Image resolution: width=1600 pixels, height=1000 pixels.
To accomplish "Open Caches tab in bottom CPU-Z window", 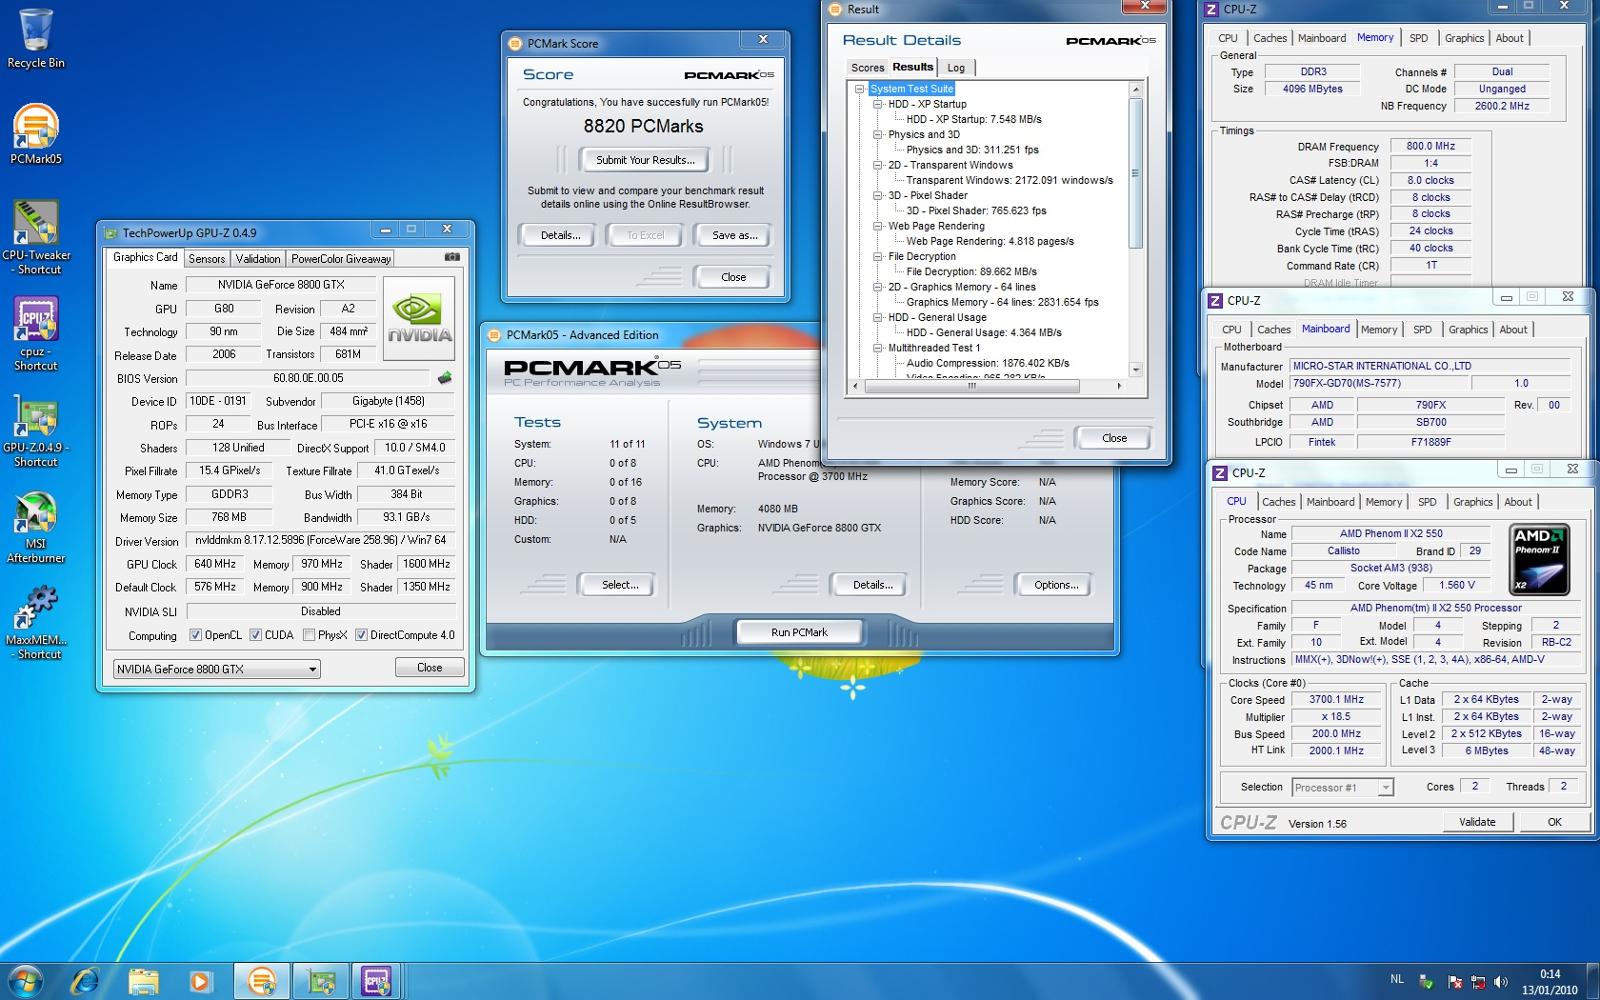I will pyautogui.click(x=1278, y=502).
